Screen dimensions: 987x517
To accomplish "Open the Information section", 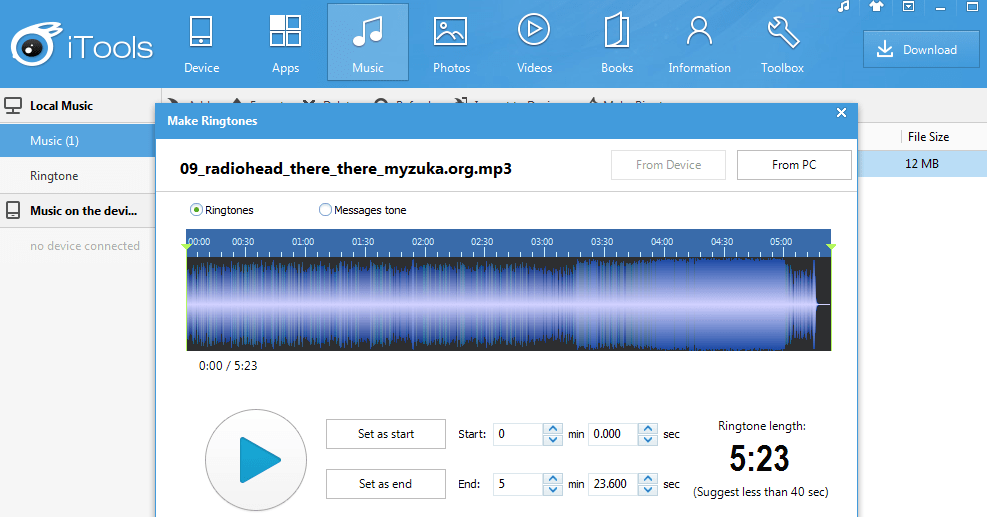I will pos(699,43).
